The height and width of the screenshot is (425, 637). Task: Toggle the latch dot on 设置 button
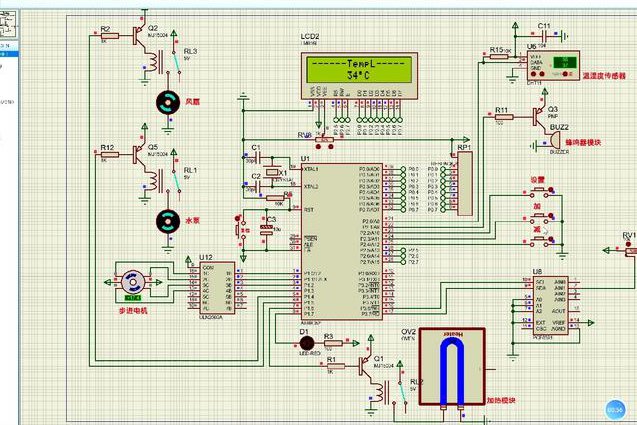551,189
